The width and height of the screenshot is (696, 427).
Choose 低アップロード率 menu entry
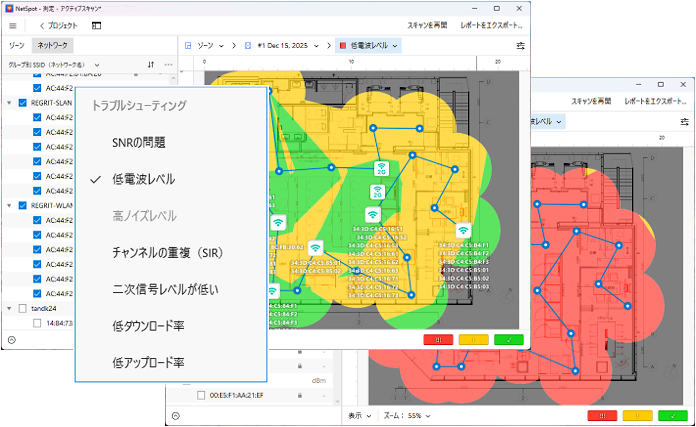148,363
